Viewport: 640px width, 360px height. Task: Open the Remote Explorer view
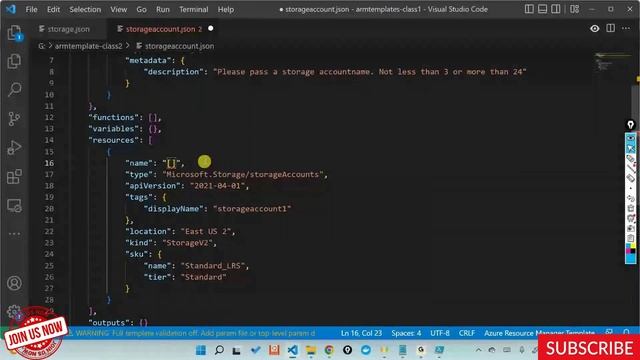point(15,206)
